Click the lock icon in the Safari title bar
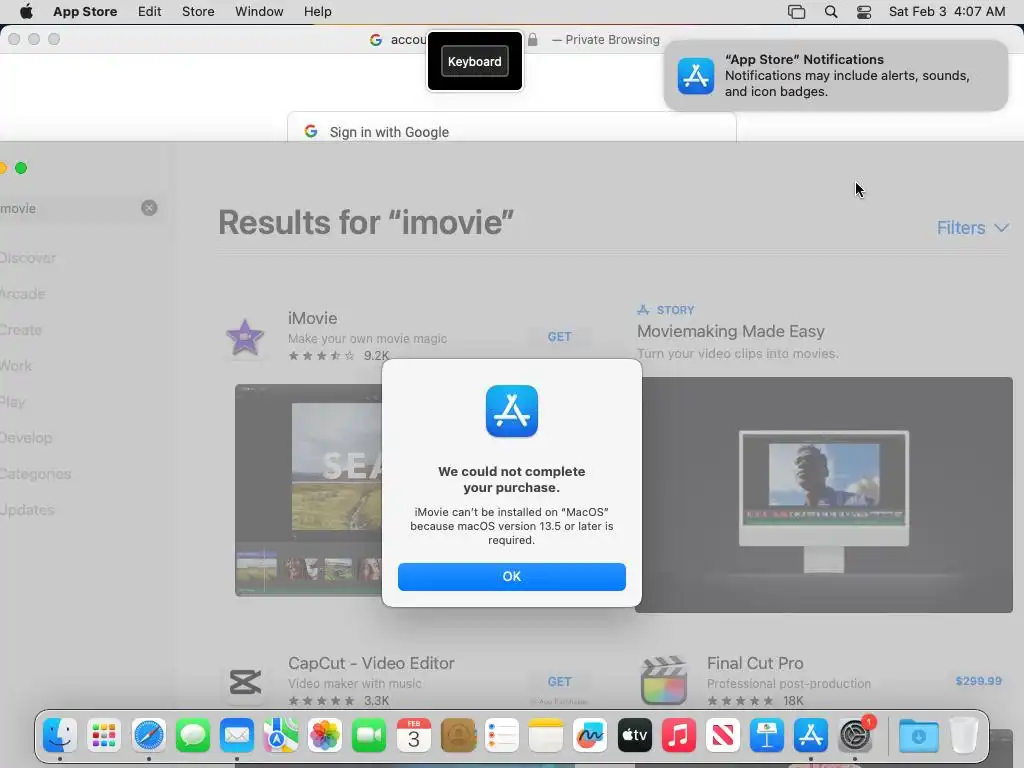The image size is (1024, 768). 532,40
